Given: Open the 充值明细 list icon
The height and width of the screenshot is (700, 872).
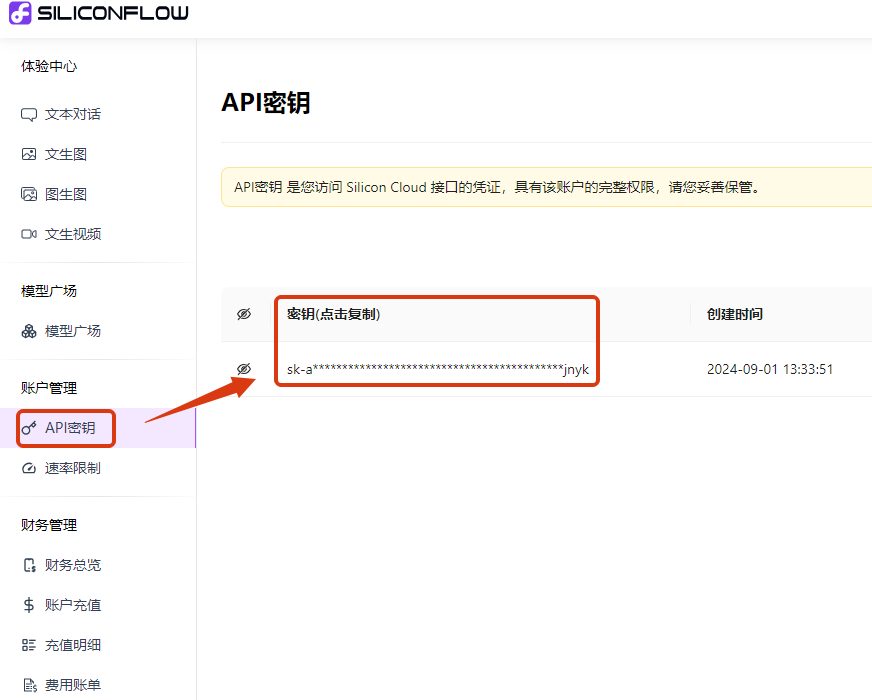Looking at the screenshot, I should pyautogui.click(x=29, y=645).
